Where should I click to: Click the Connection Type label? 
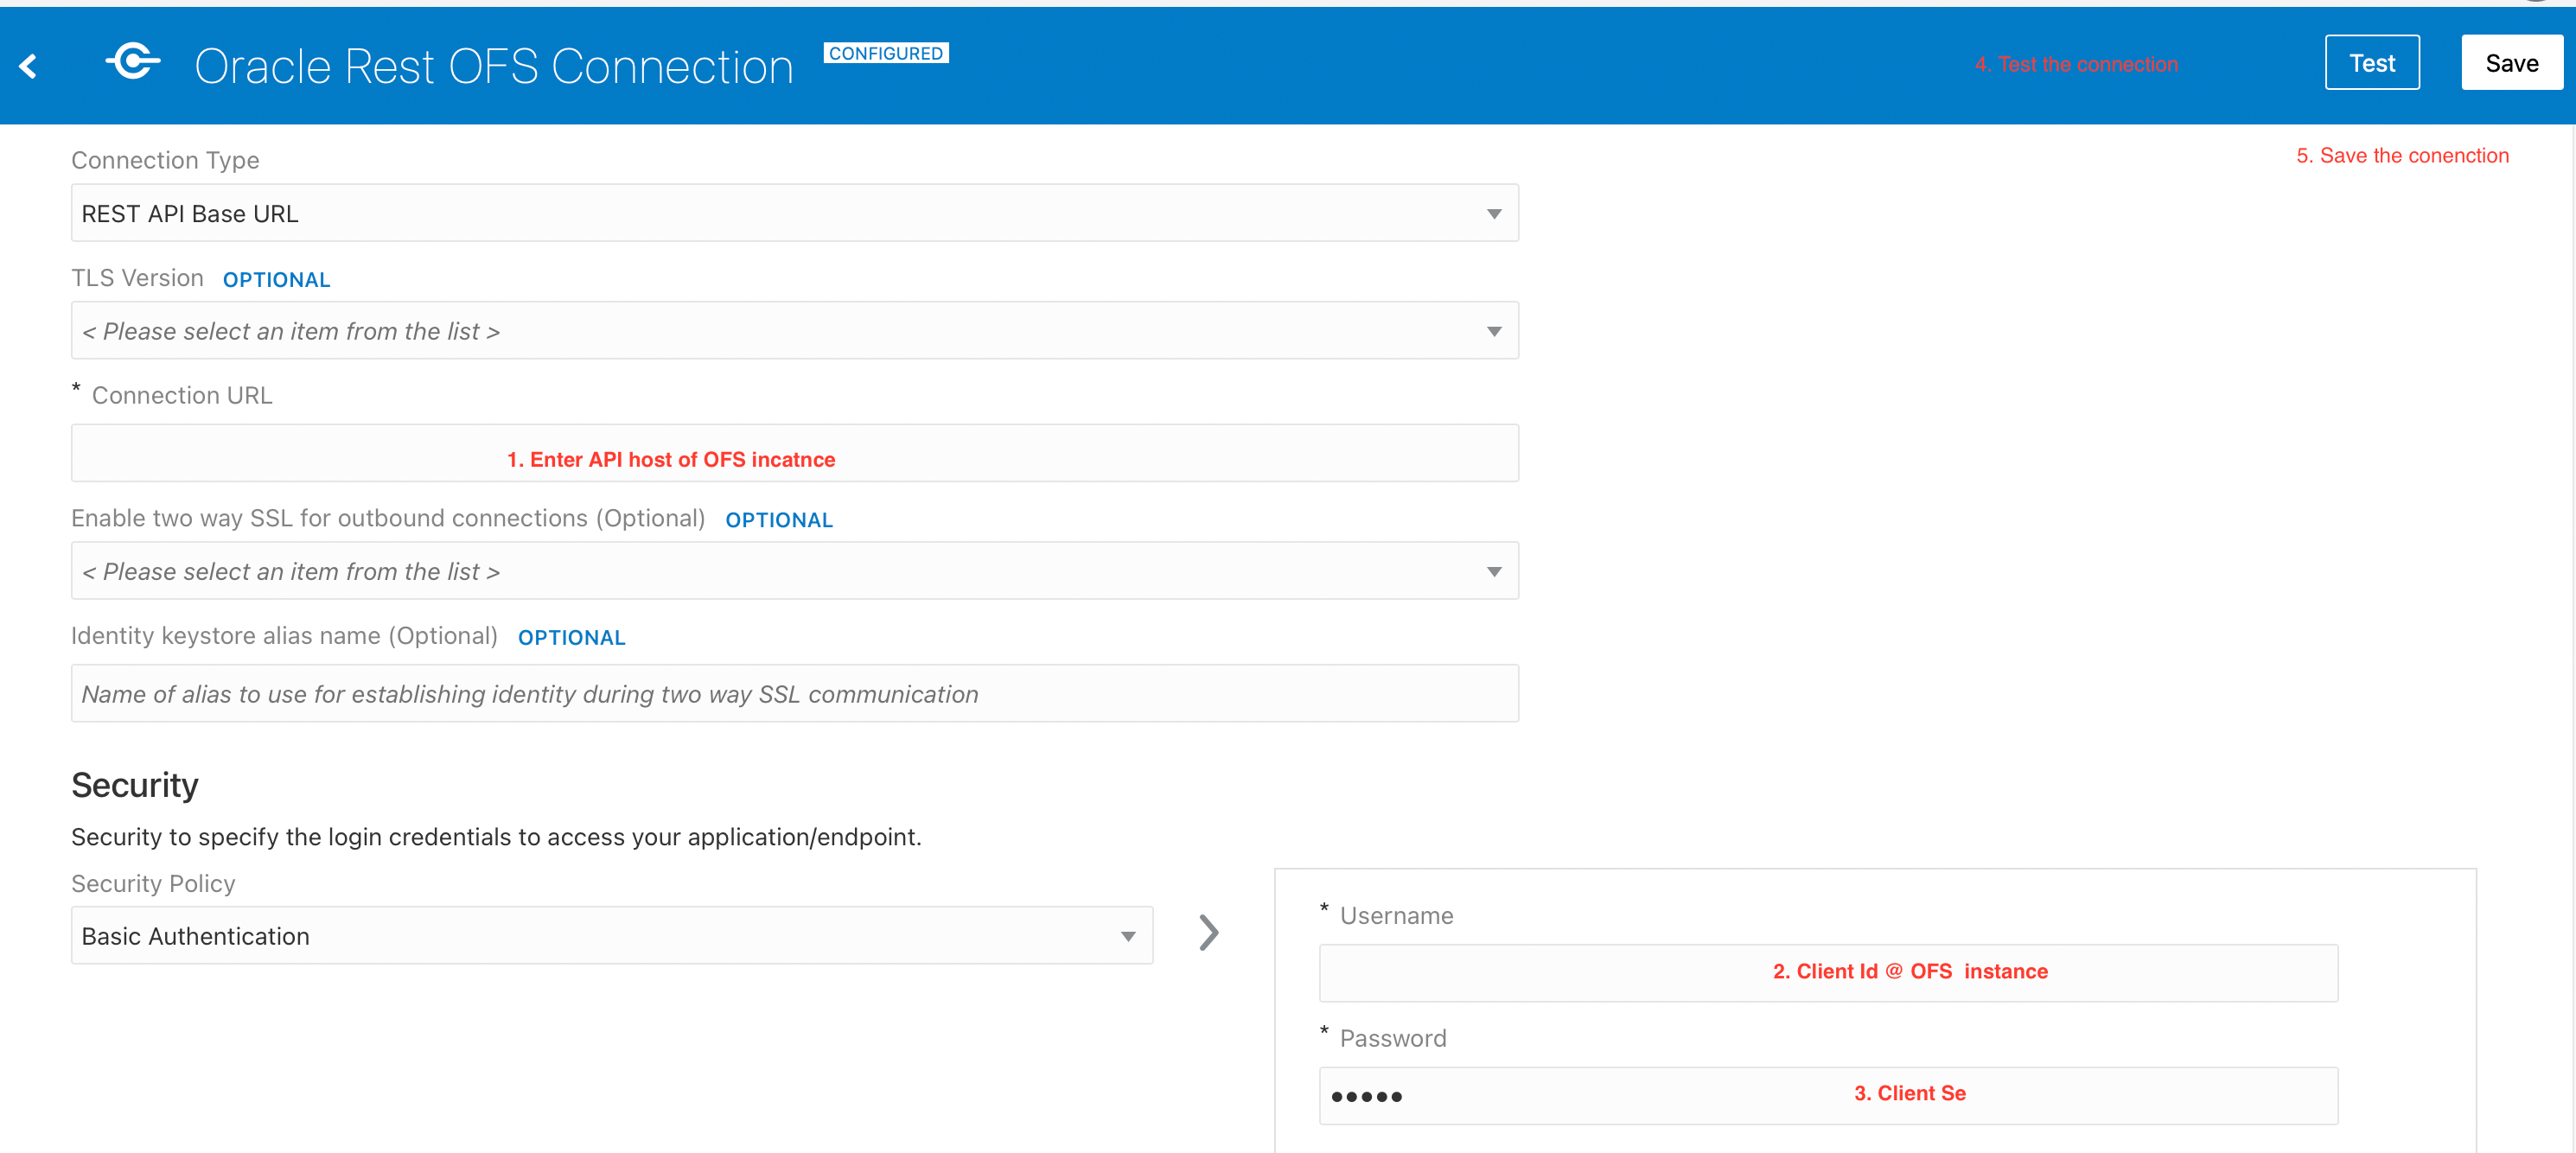(x=165, y=160)
